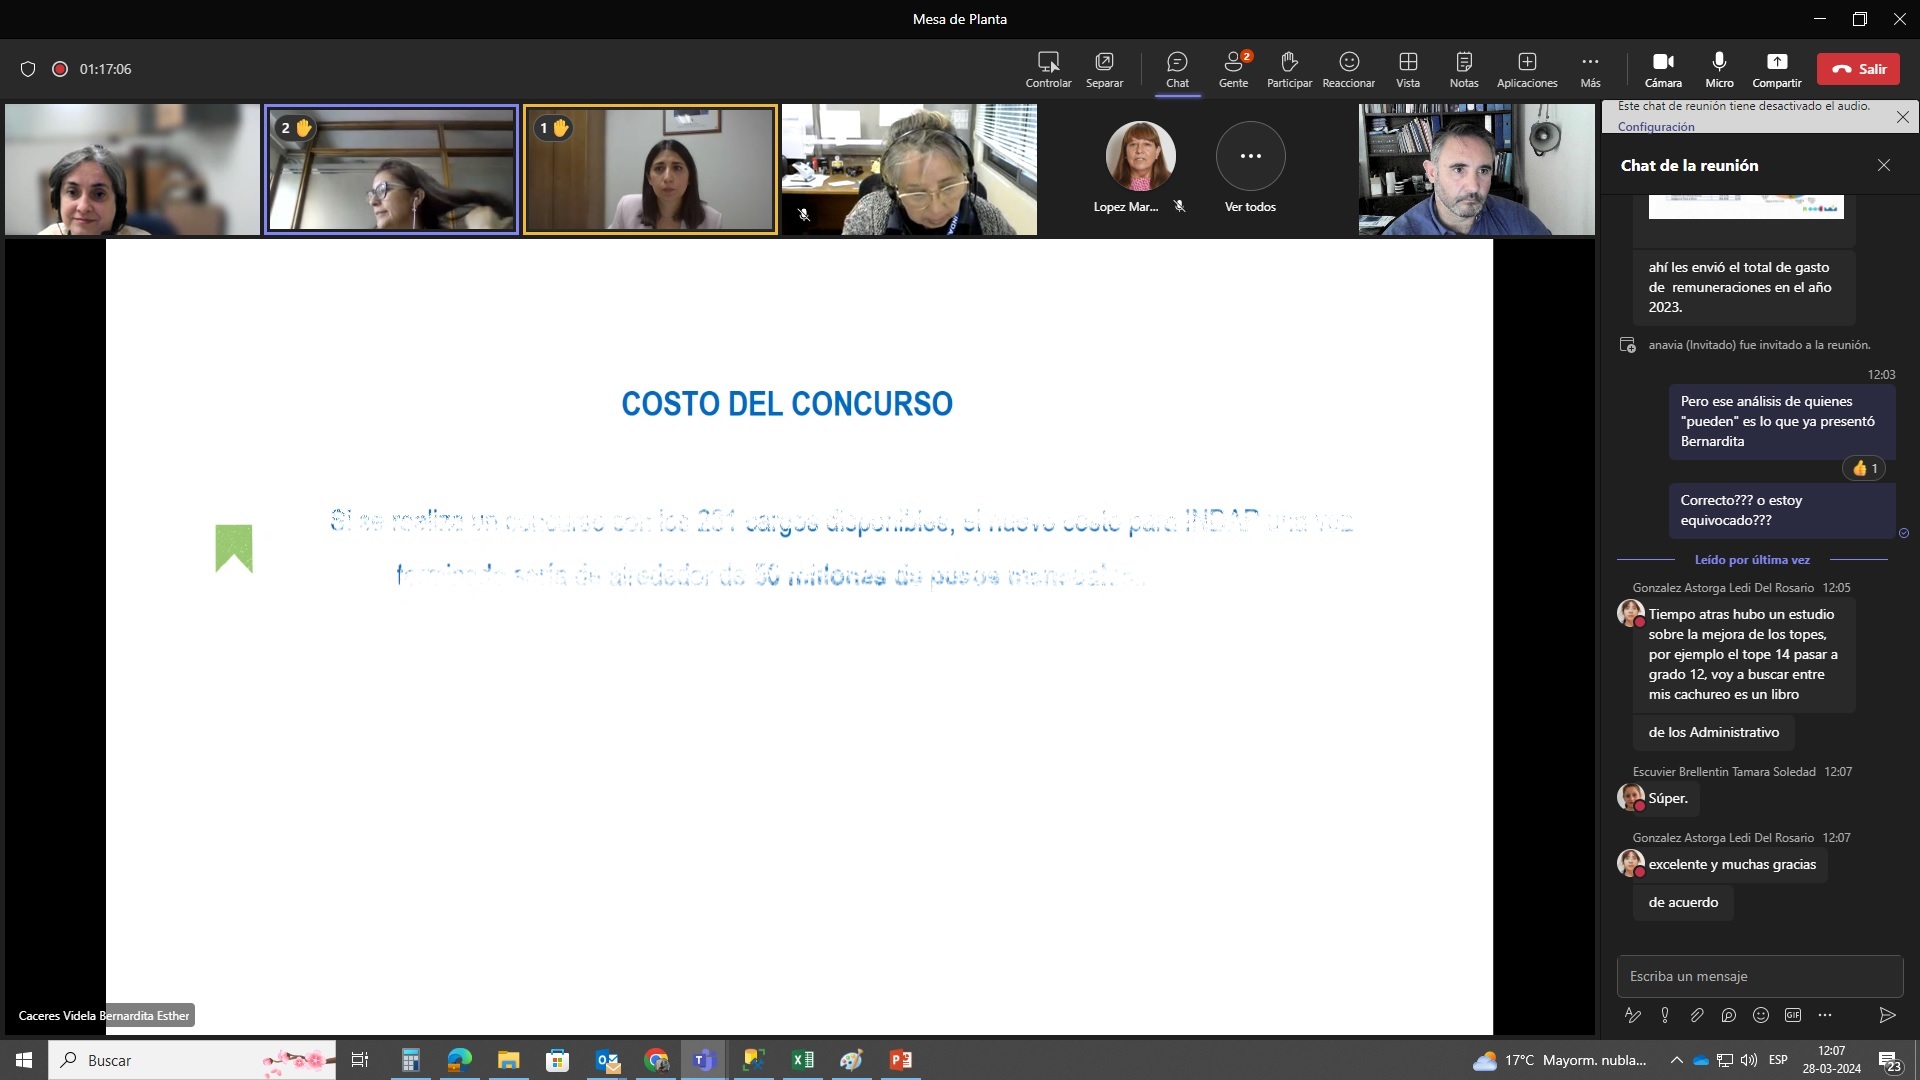Open File Explorer from taskbar

click(509, 1060)
